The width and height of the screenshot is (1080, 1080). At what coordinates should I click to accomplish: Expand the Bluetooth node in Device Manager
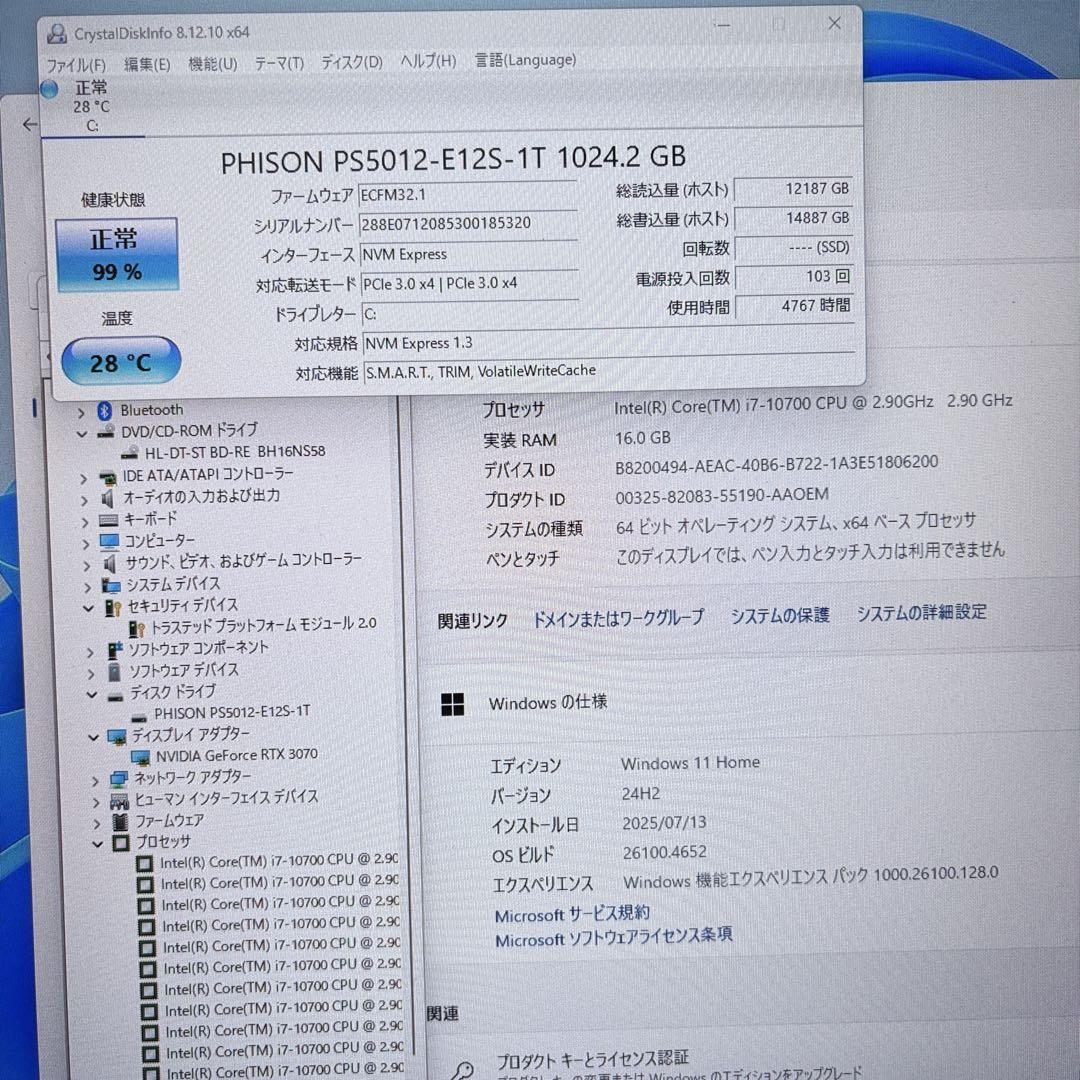click(81, 413)
